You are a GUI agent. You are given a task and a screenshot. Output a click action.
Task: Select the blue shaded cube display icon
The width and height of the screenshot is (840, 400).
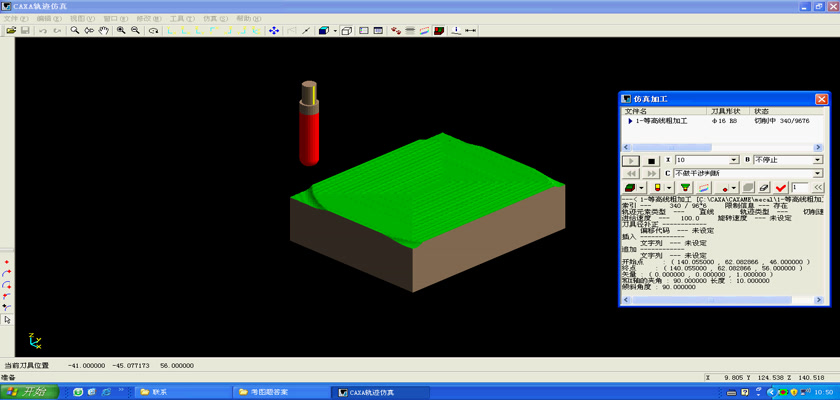(x=324, y=31)
